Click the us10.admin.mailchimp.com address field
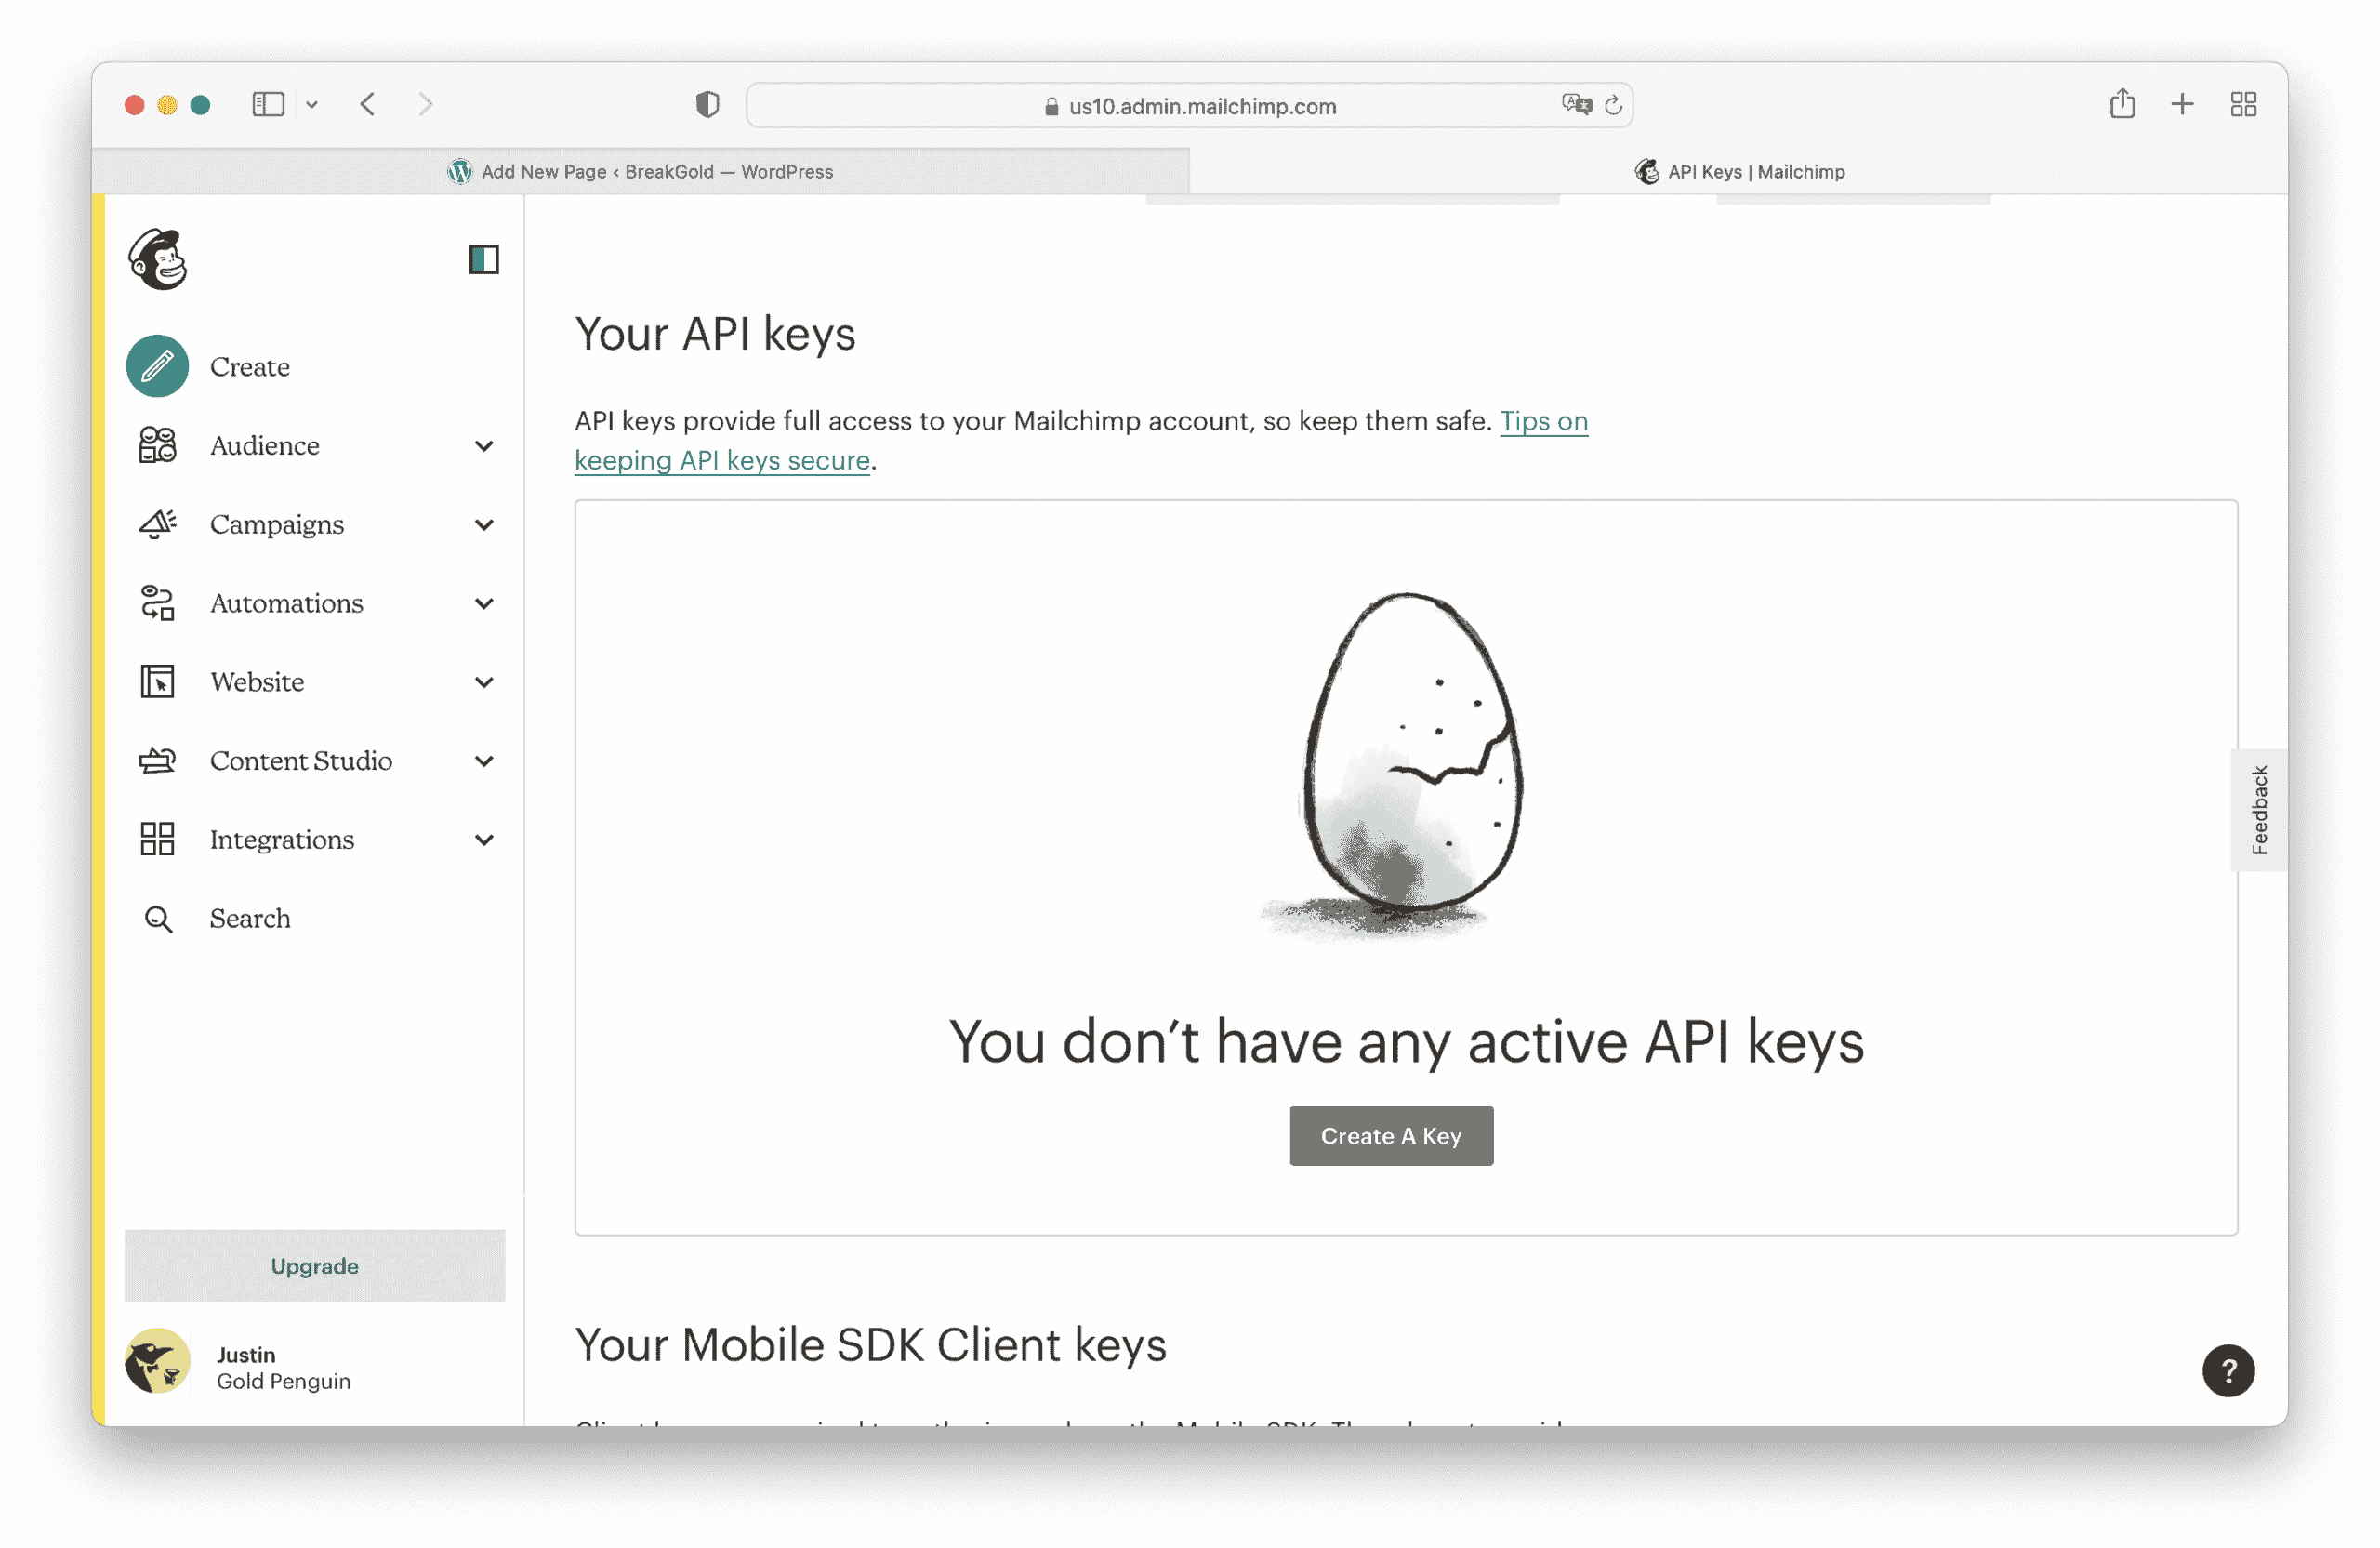The image size is (2380, 1548). (1190, 105)
